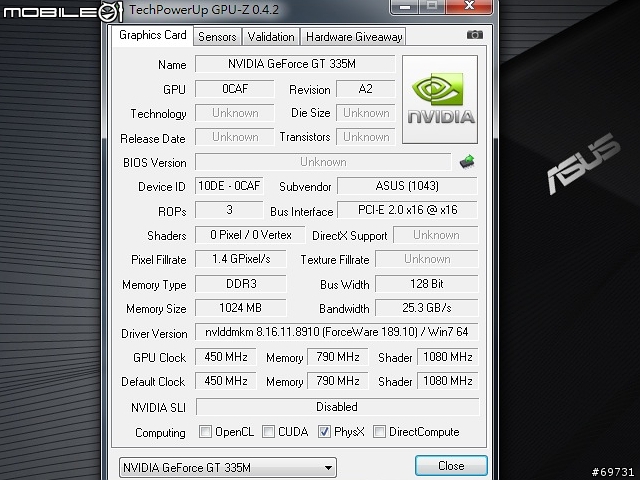Click the Bus Width field 128 Bit
The height and width of the screenshot is (480, 640).
click(427, 284)
